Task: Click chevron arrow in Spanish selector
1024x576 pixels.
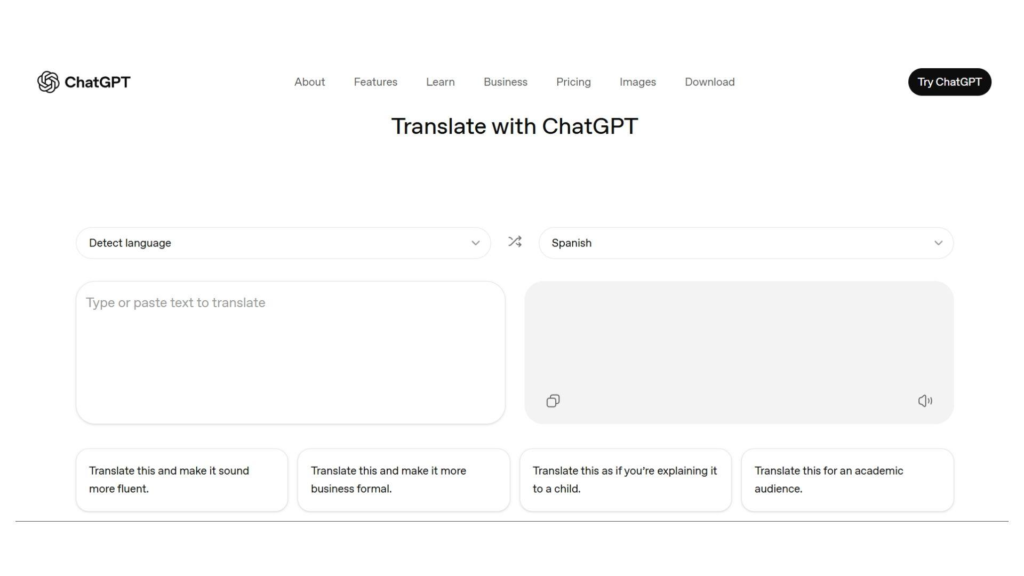Action: pyautogui.click(x=938, y=243)
